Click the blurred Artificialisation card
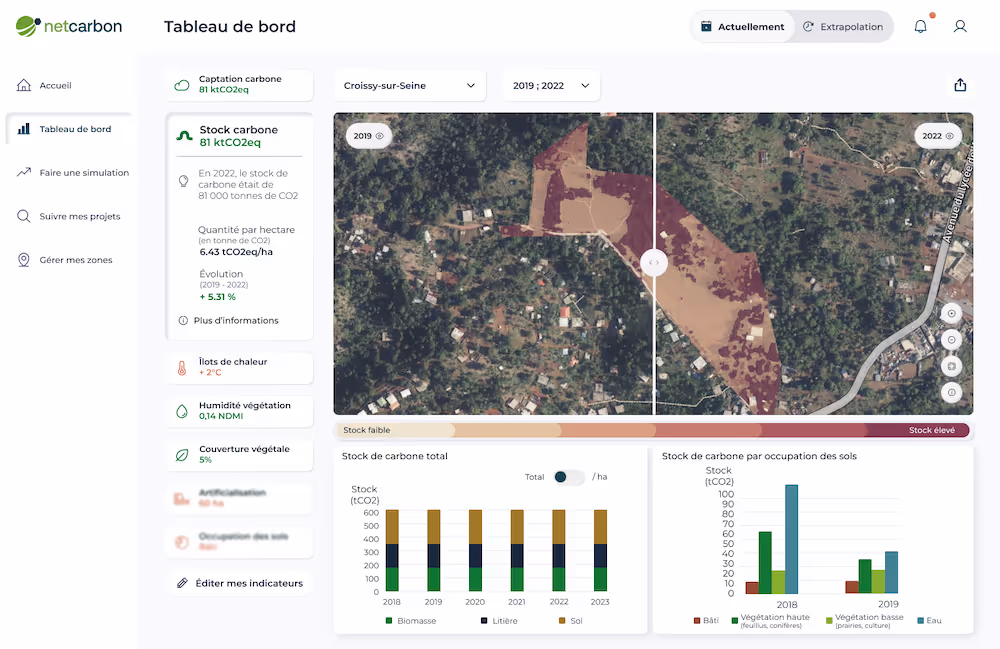This screenshot has width=1000, height=649. (240, 499)
